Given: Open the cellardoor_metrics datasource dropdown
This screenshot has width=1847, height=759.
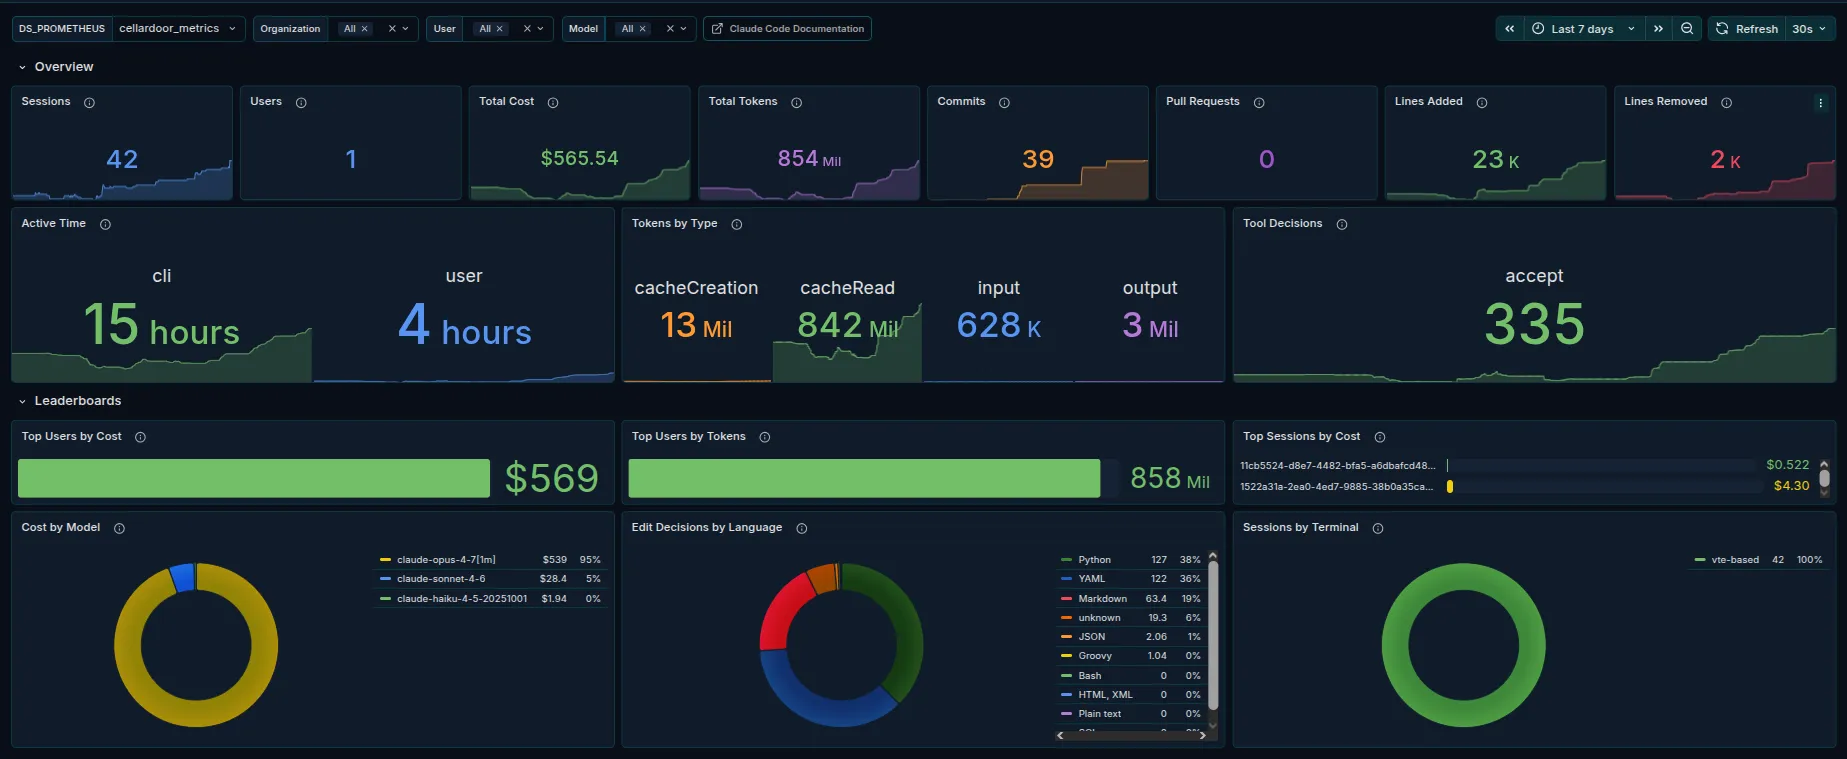Looking at the screenshot, I should pyautogui.click(x=178, y=28).
